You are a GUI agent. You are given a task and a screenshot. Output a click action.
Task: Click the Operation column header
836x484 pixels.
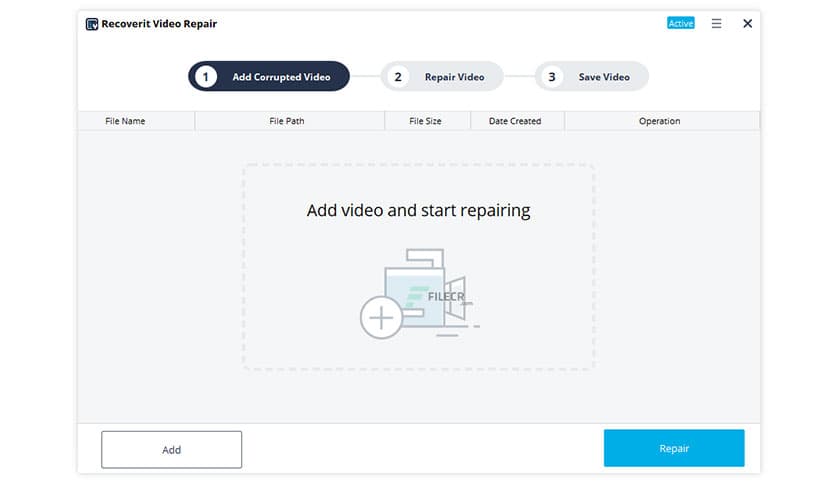point(660,121)
